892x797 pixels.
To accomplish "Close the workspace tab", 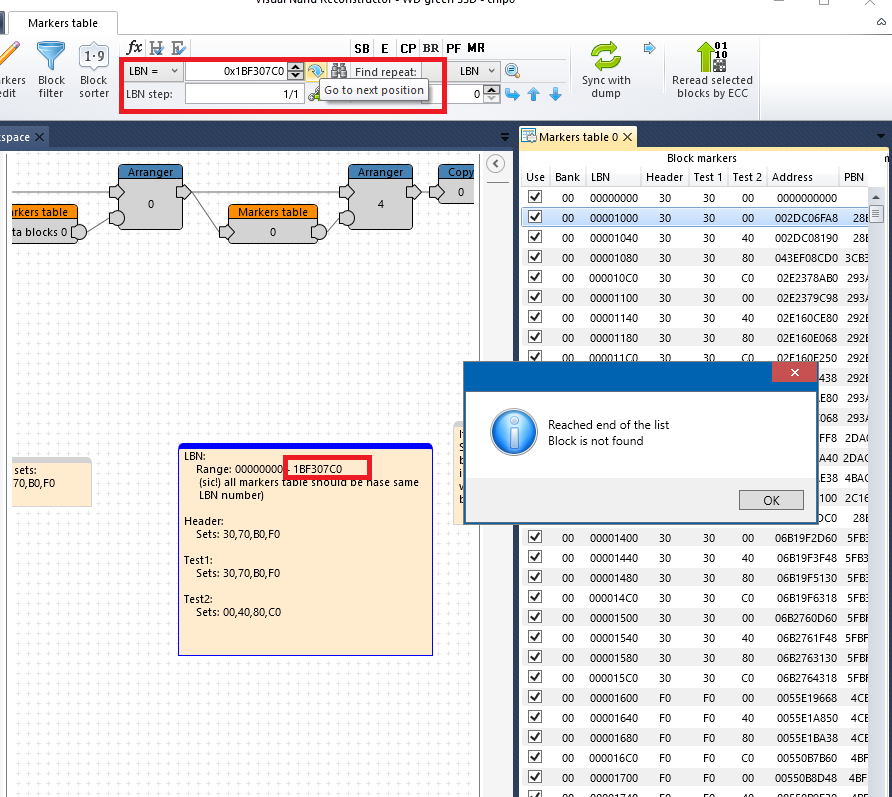I will tap(39, 137).
